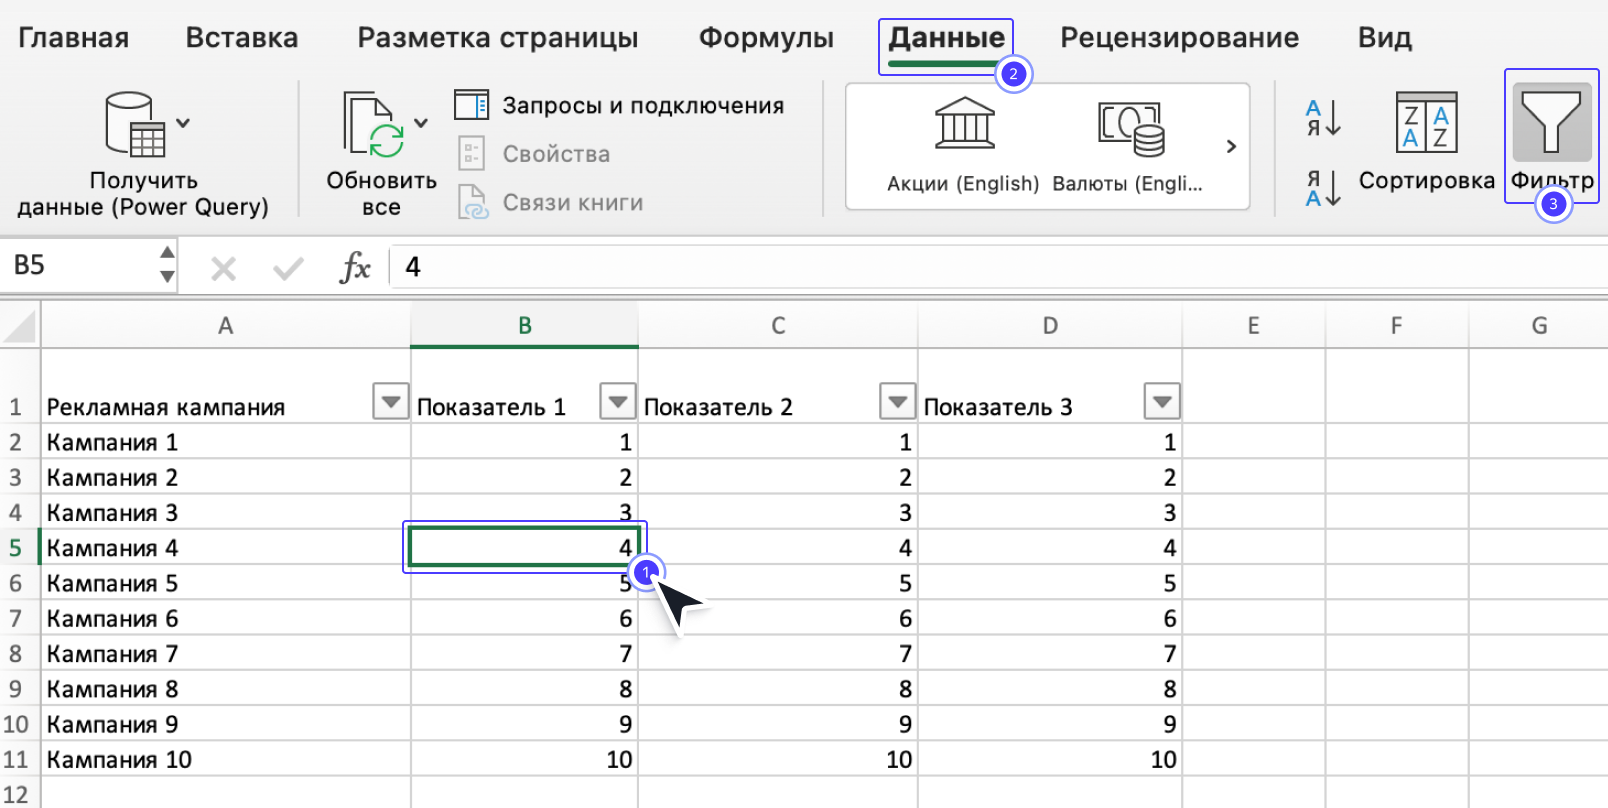The height and width of the screenshot is (808, 1608).
Task: Open the Сортировка dialog
Action: (x=1427, y=141)
